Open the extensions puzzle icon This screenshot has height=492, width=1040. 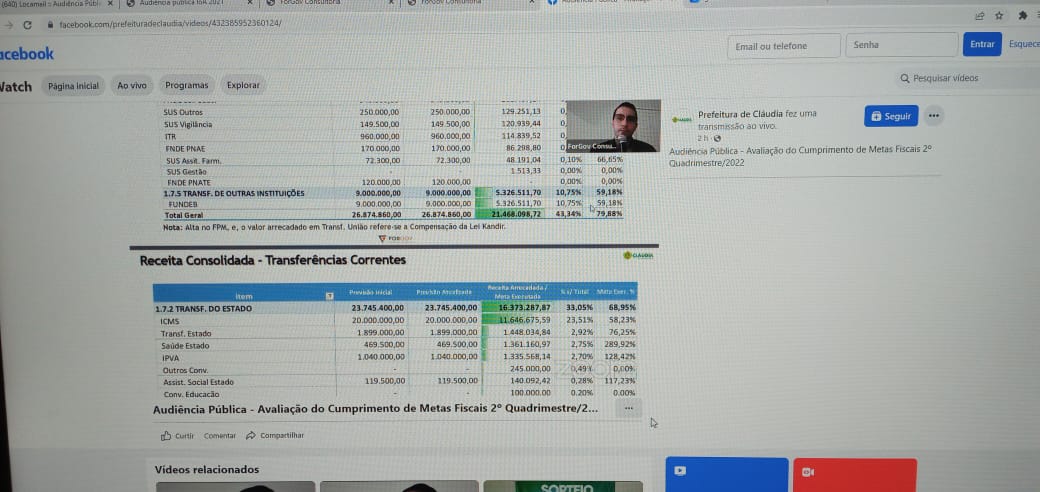click(x=1022, y=16)
